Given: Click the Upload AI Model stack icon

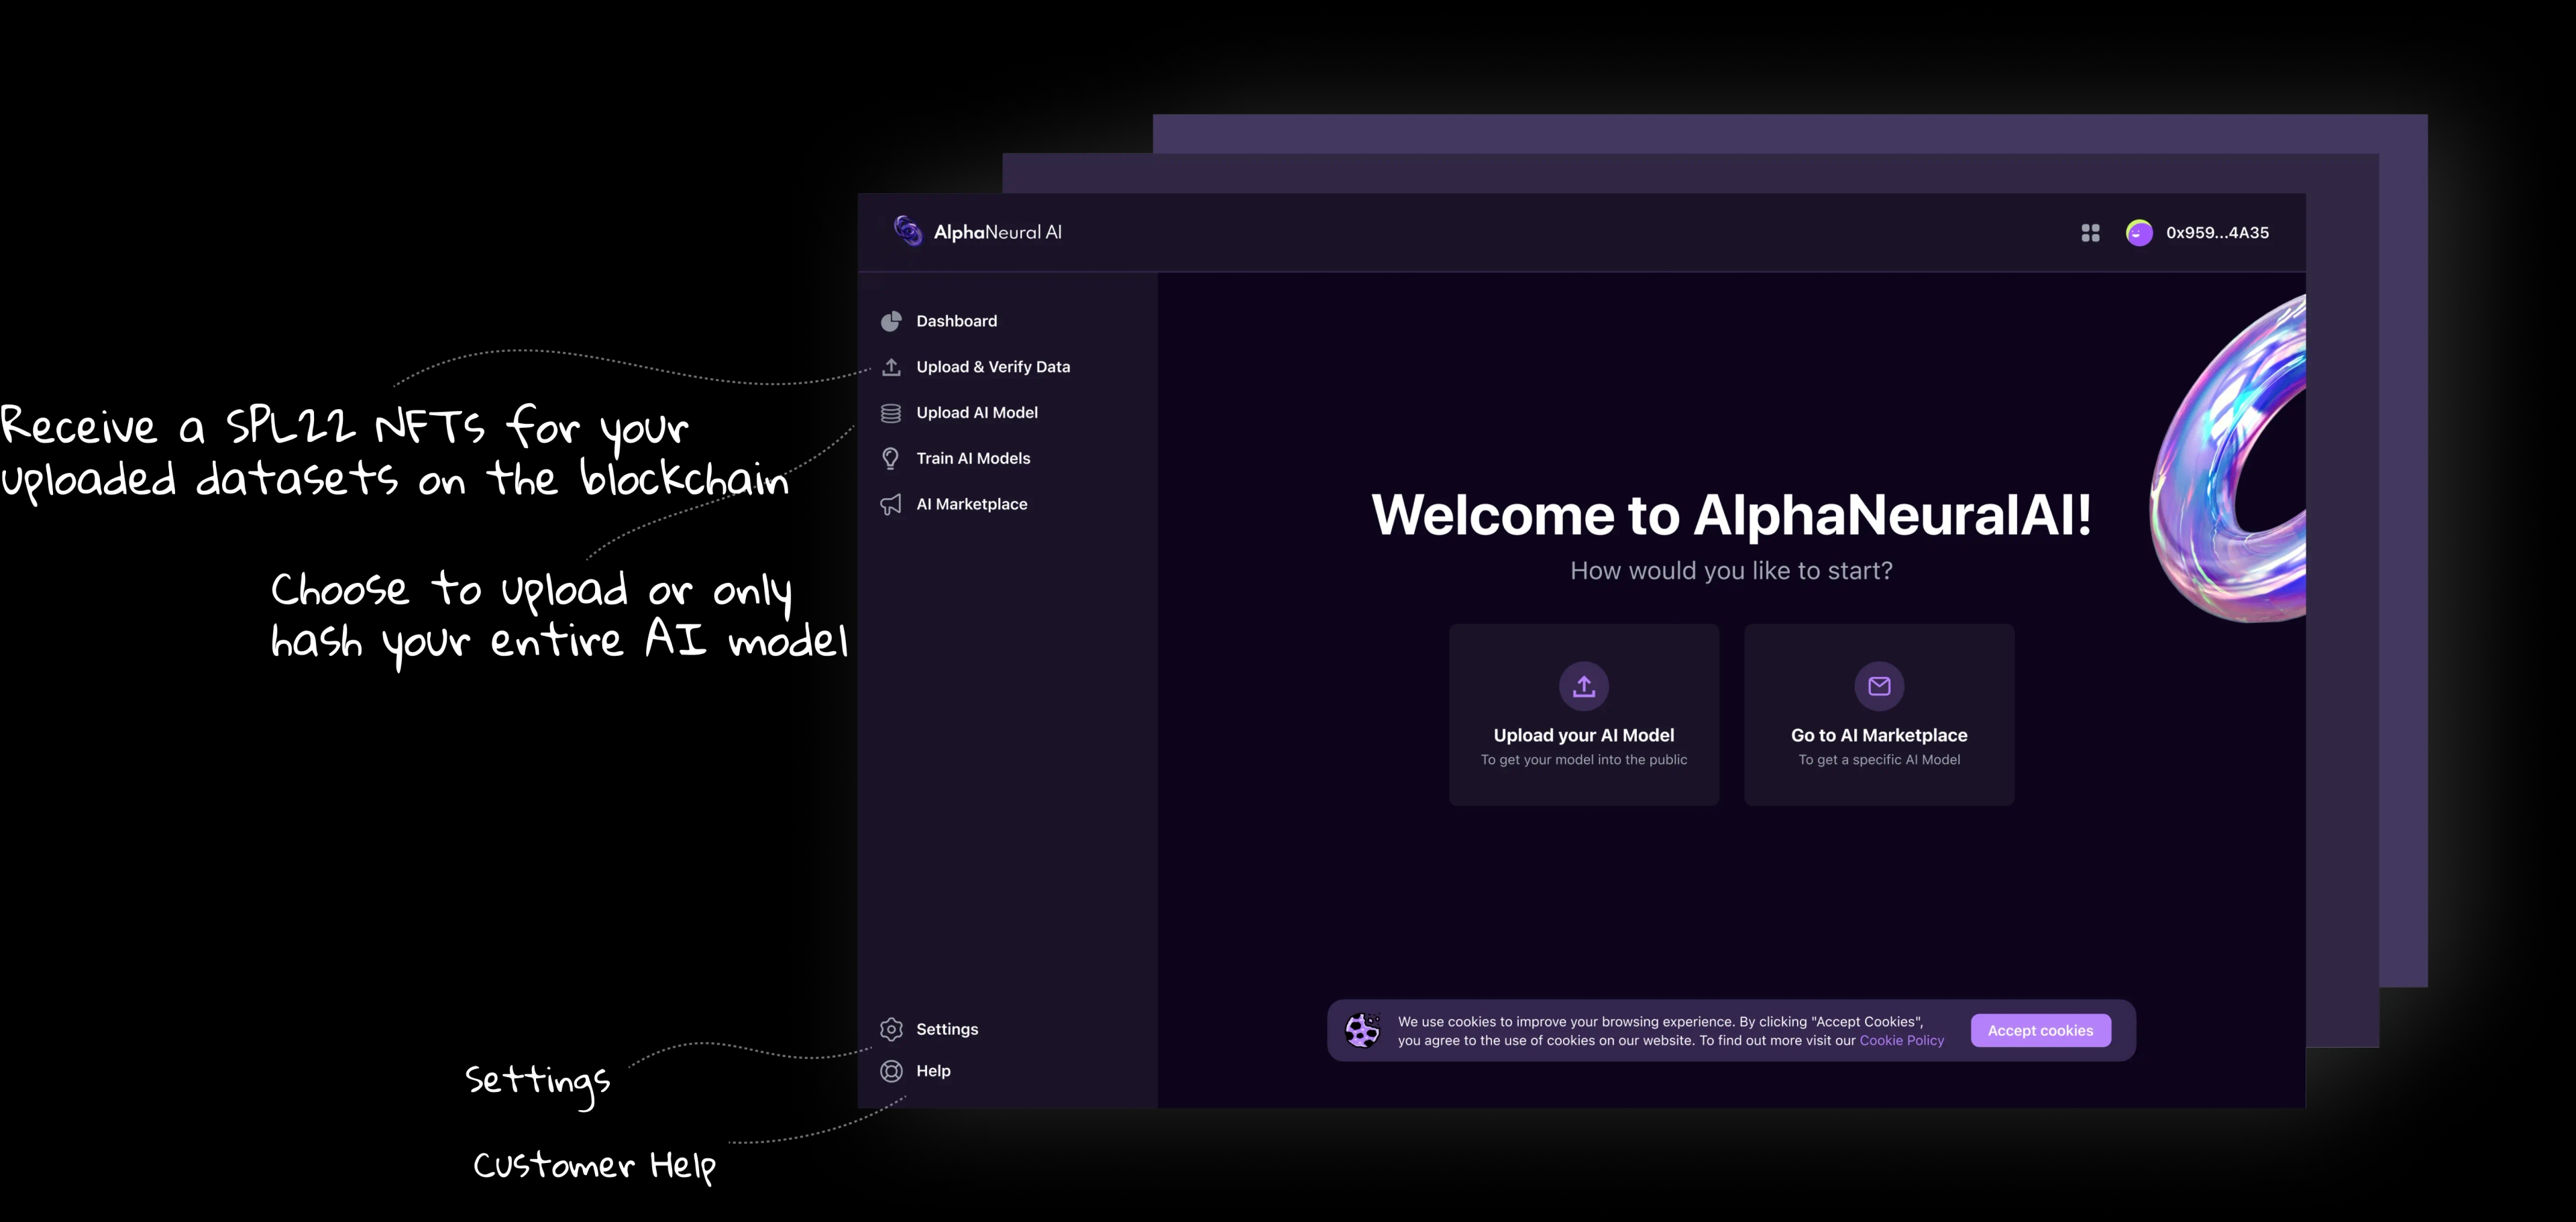Looking at the screenshot, I should coord(891,413).
